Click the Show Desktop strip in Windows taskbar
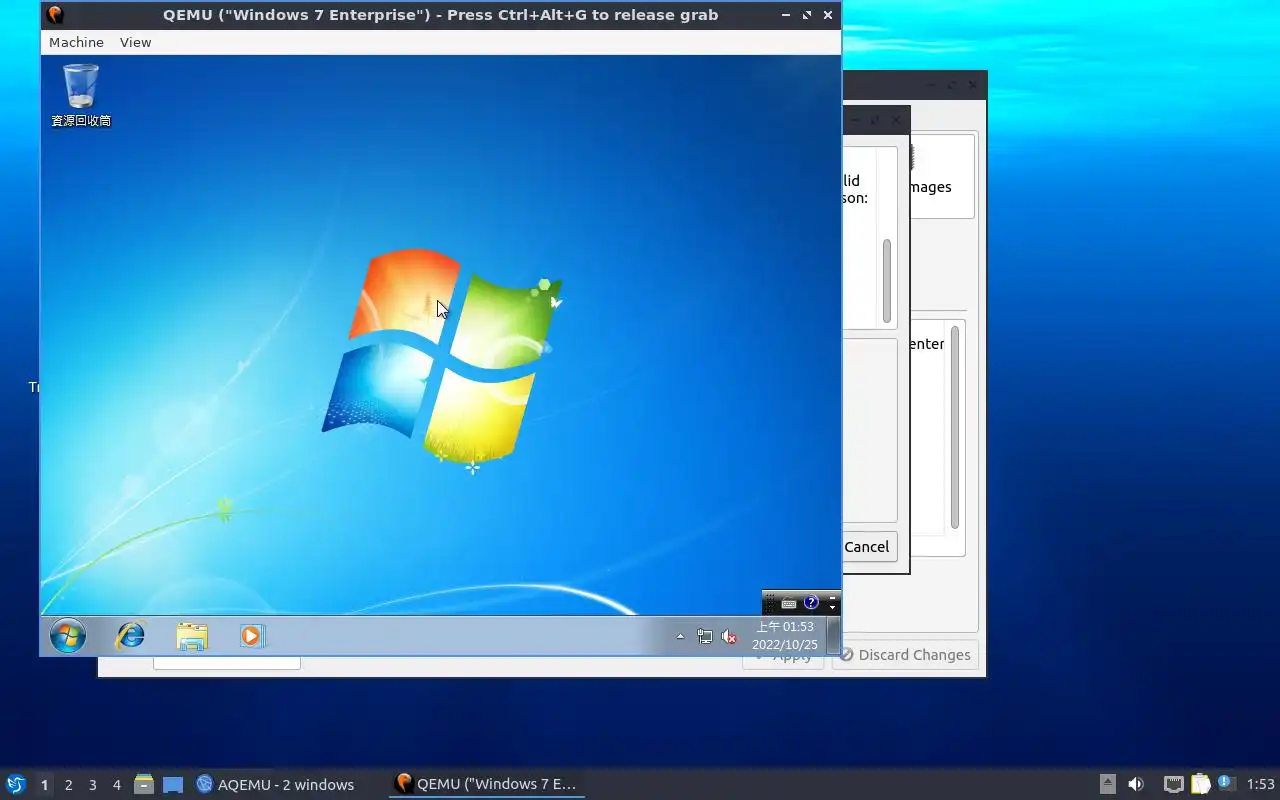The height and width of the screenshot is (800, 1280). tap(833, 636)
